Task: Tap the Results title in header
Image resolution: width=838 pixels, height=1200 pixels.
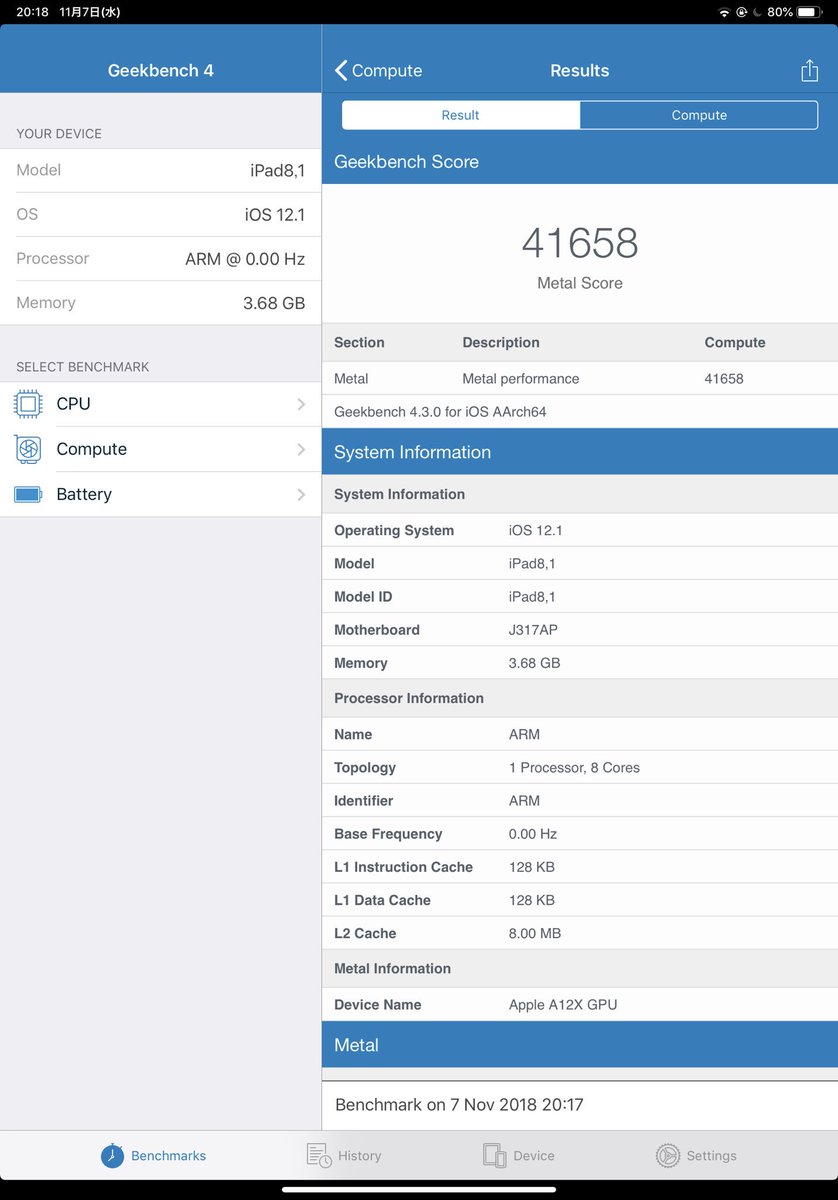Action: [x=580, y=71]
